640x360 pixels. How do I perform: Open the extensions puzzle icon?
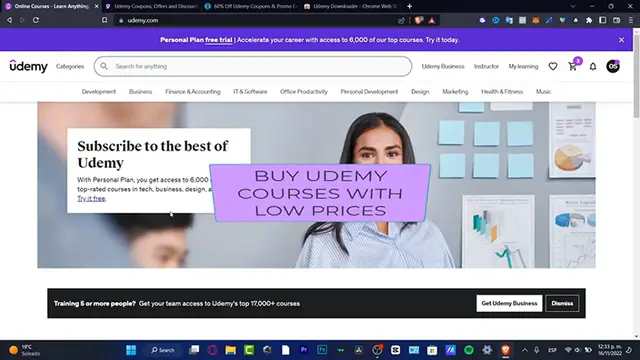pos(589,20)
